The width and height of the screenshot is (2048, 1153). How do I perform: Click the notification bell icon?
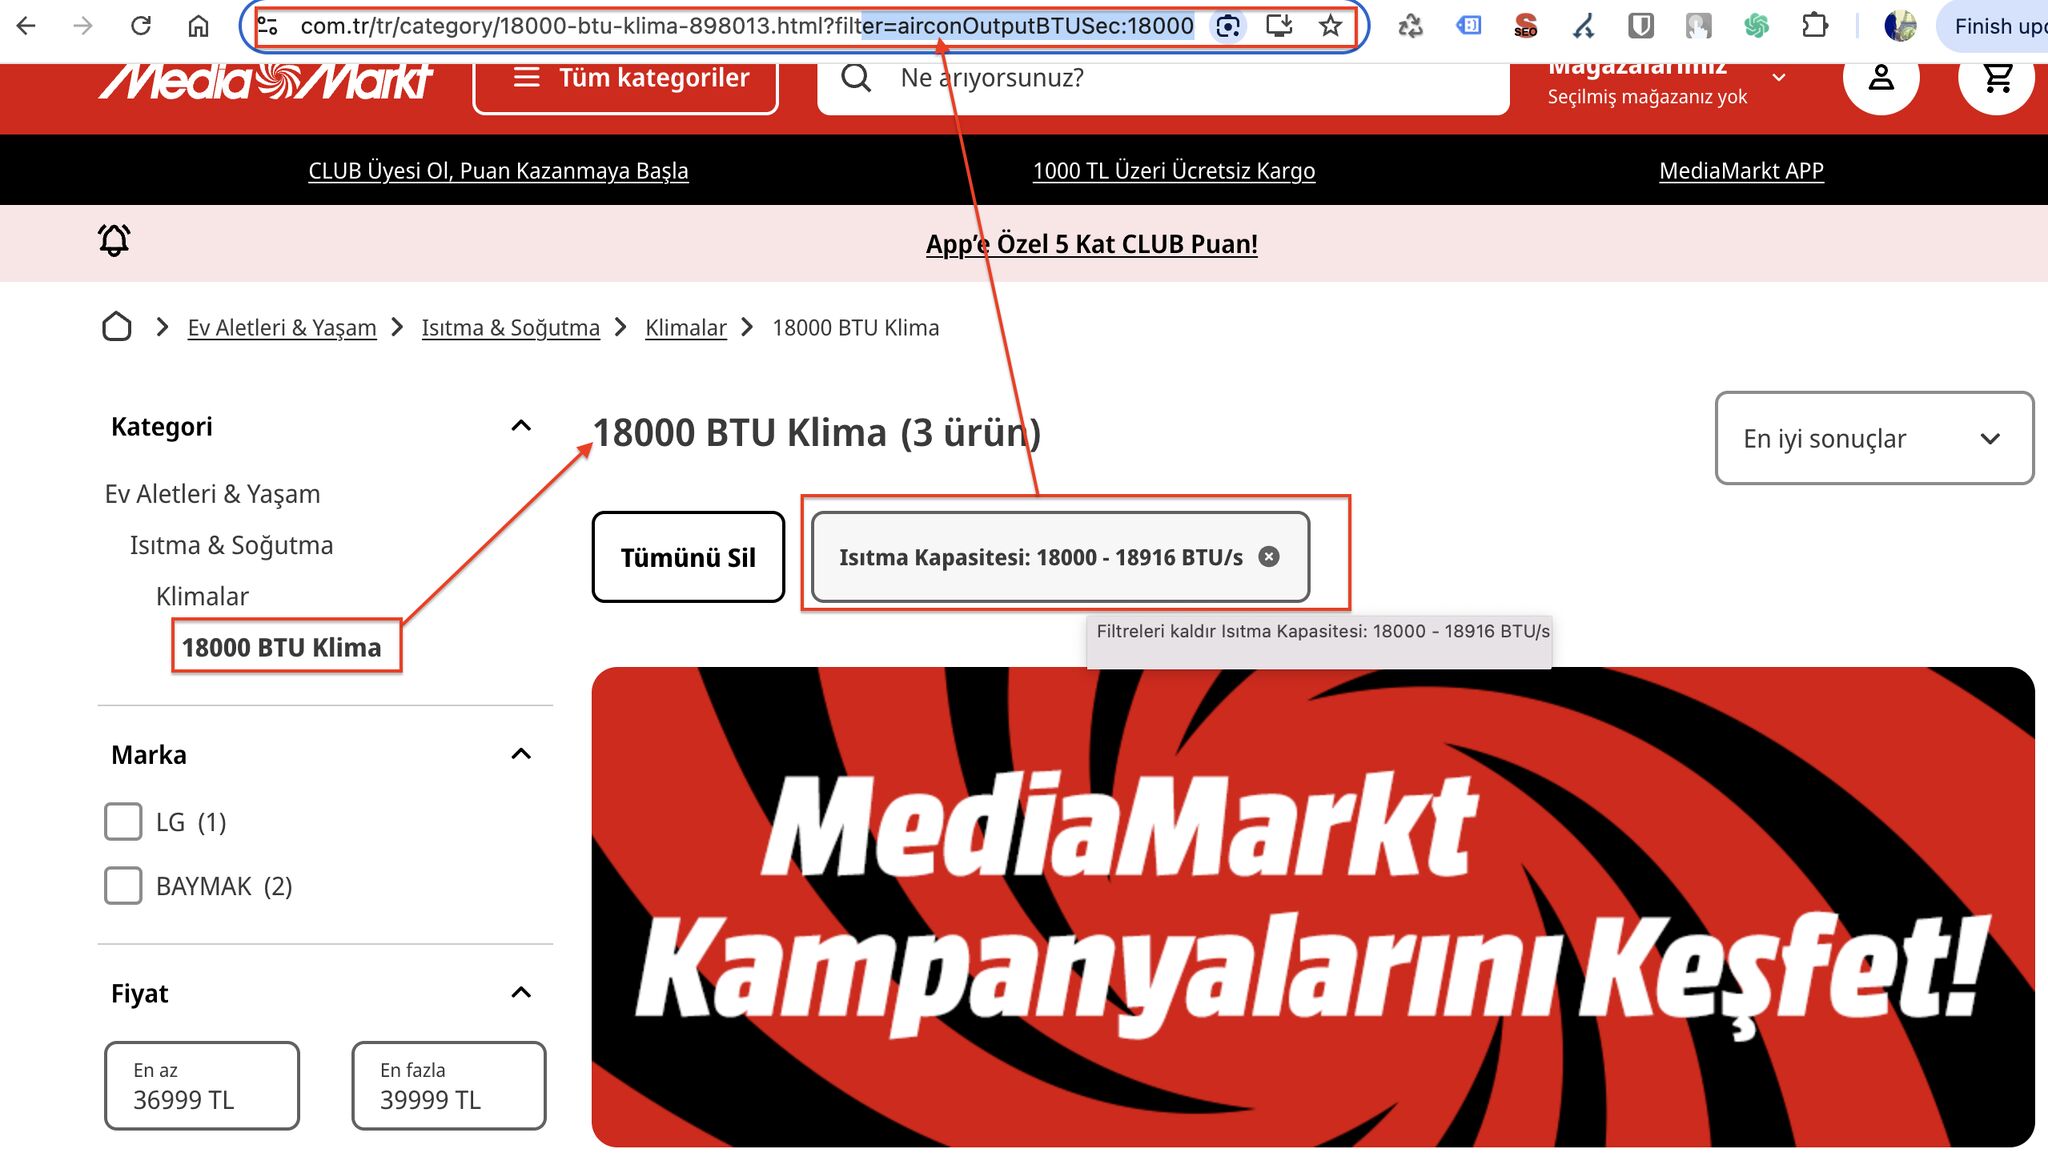(x=114, y=240)
